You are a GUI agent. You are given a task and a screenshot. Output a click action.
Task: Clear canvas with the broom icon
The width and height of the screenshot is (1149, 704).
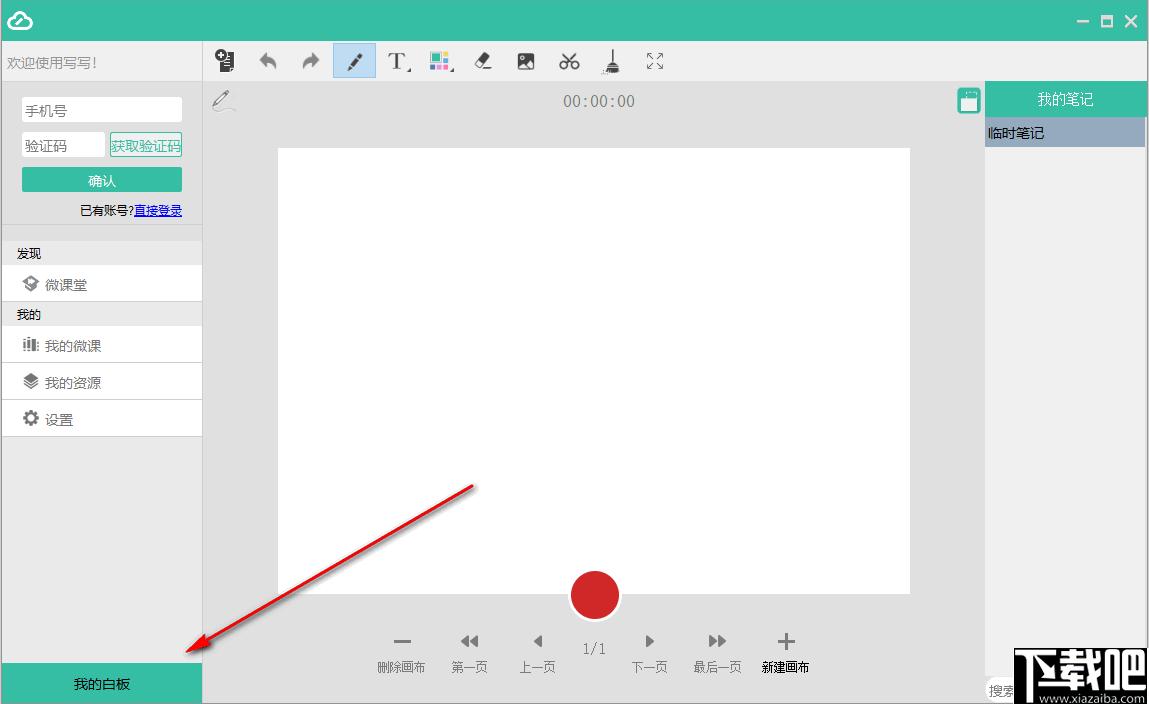(612, 61)
